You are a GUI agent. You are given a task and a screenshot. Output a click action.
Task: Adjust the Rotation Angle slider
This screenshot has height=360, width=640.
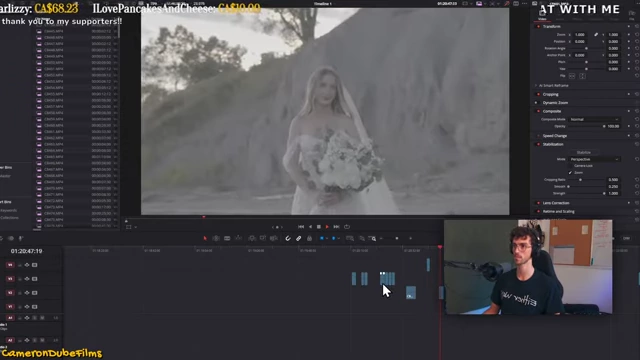(587, 48)
